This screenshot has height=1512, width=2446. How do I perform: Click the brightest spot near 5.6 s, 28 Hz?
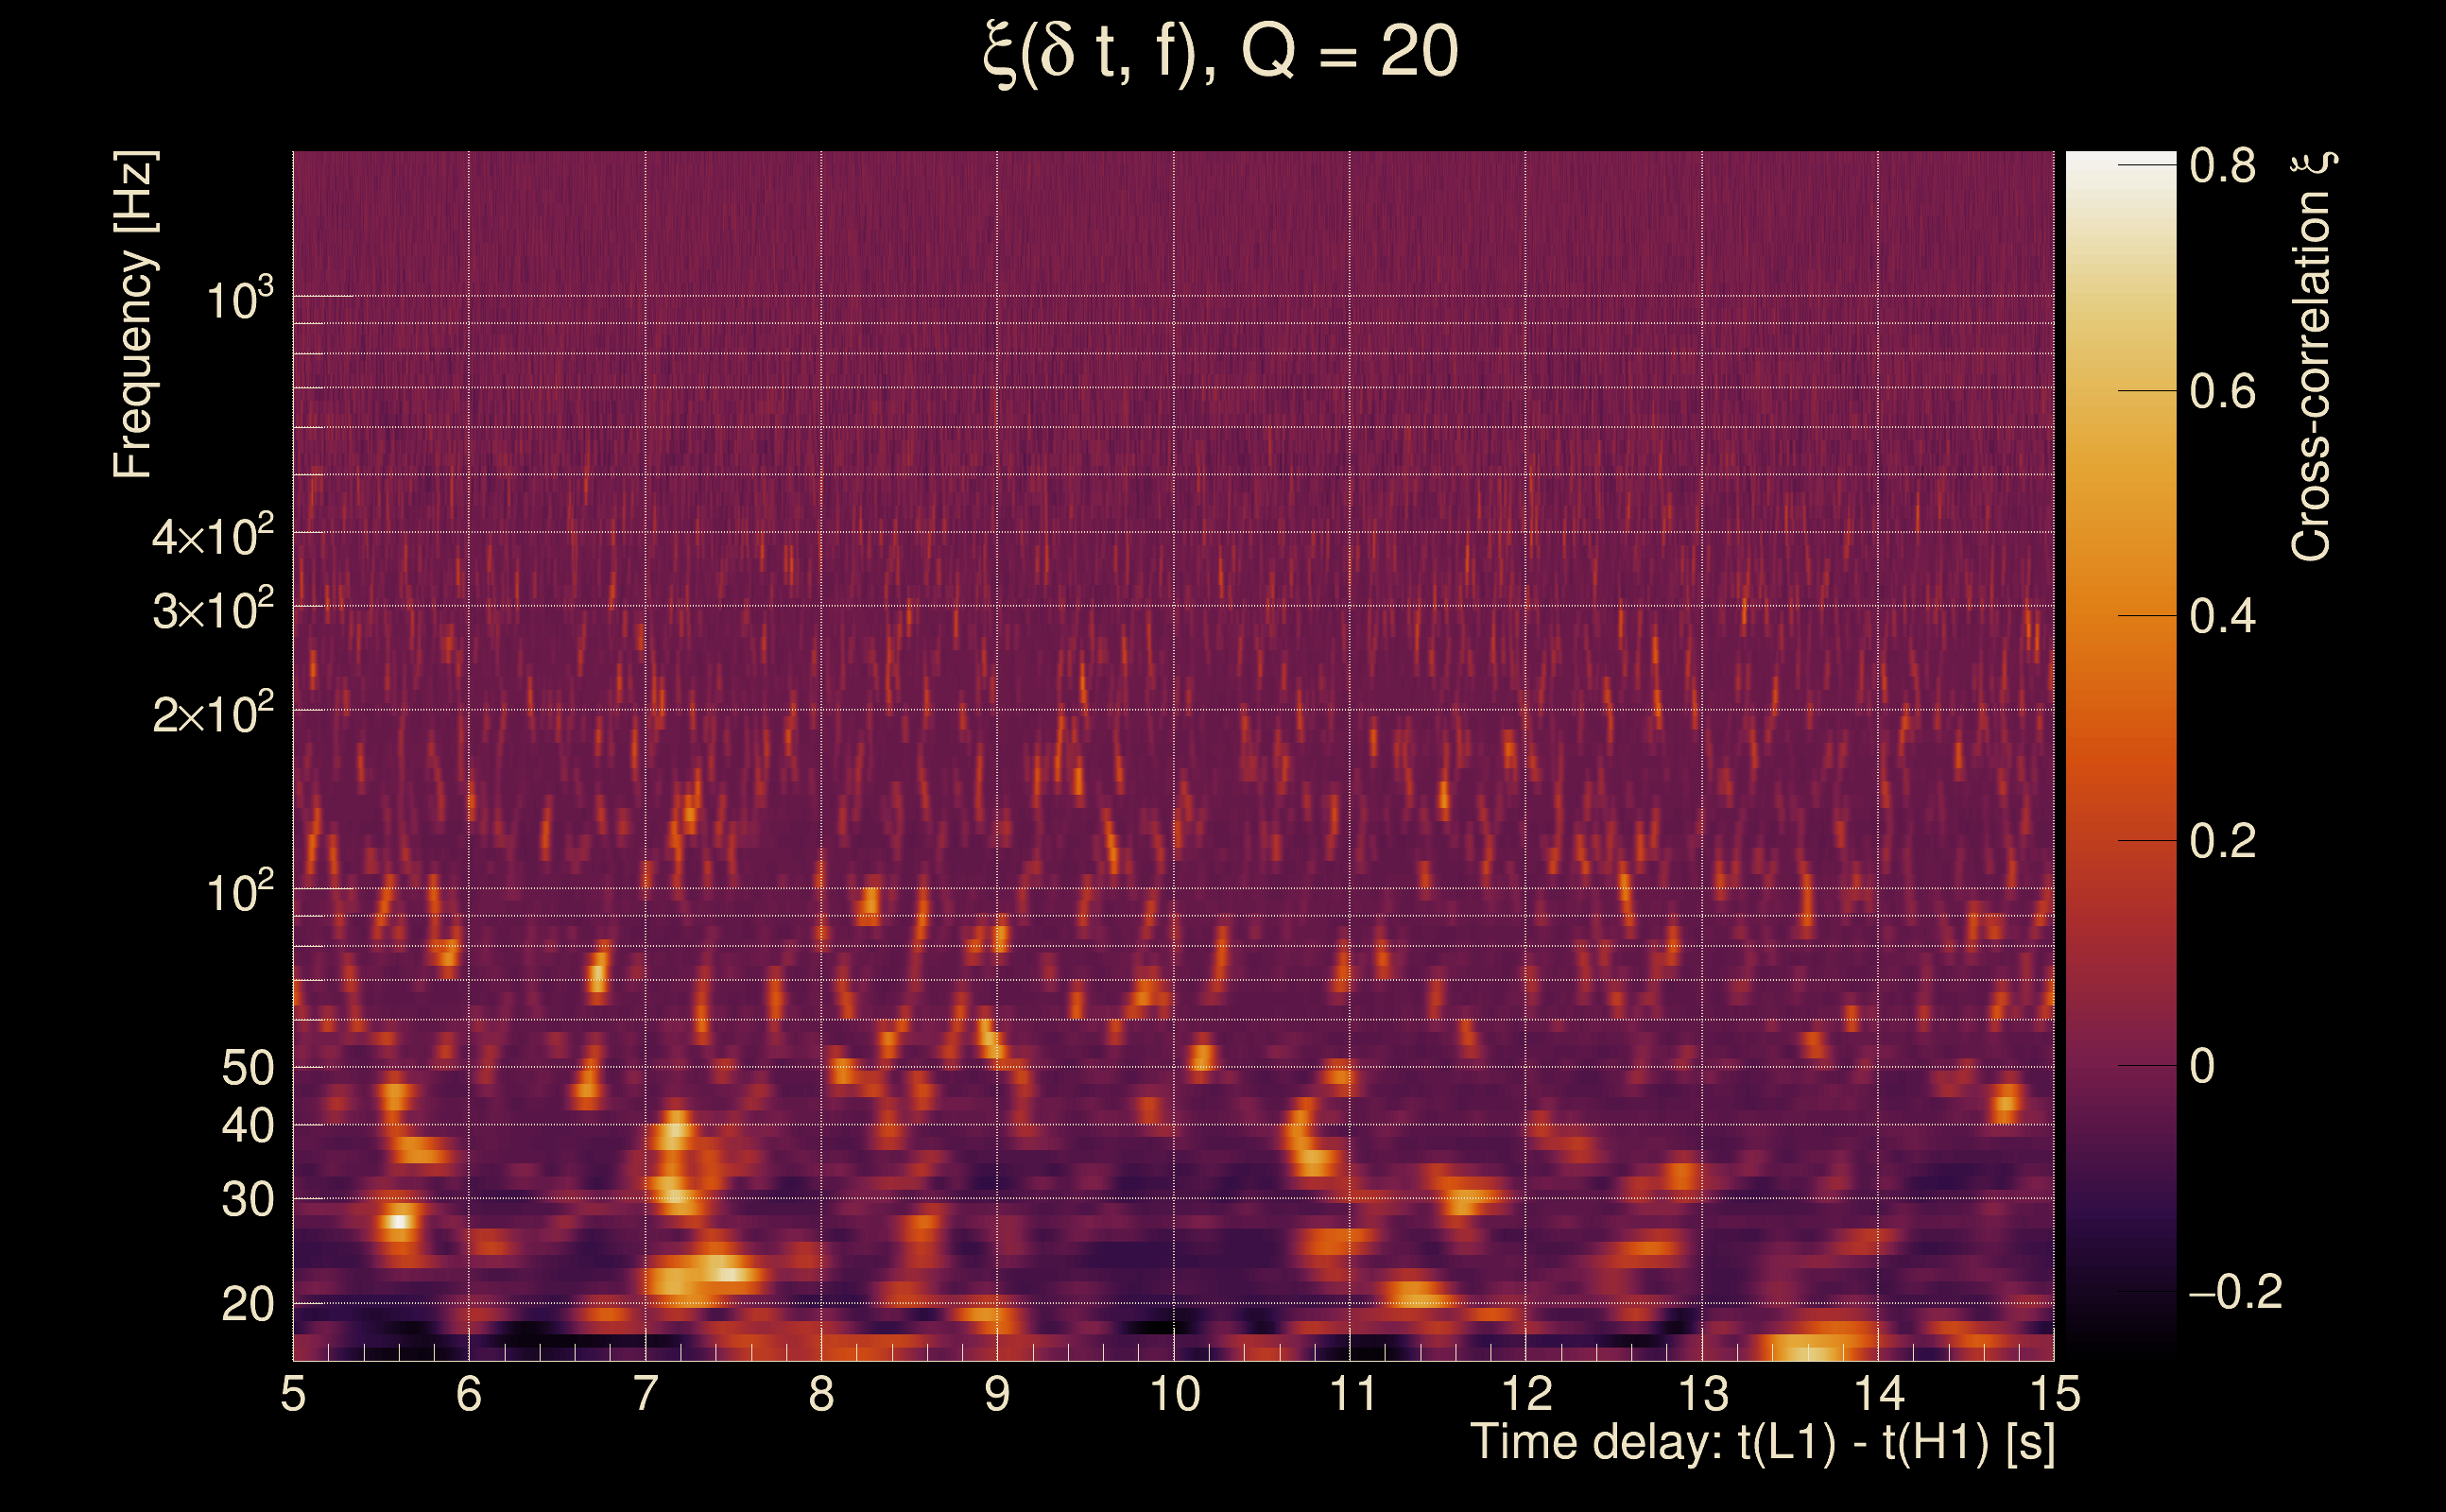pos(399,1221)
